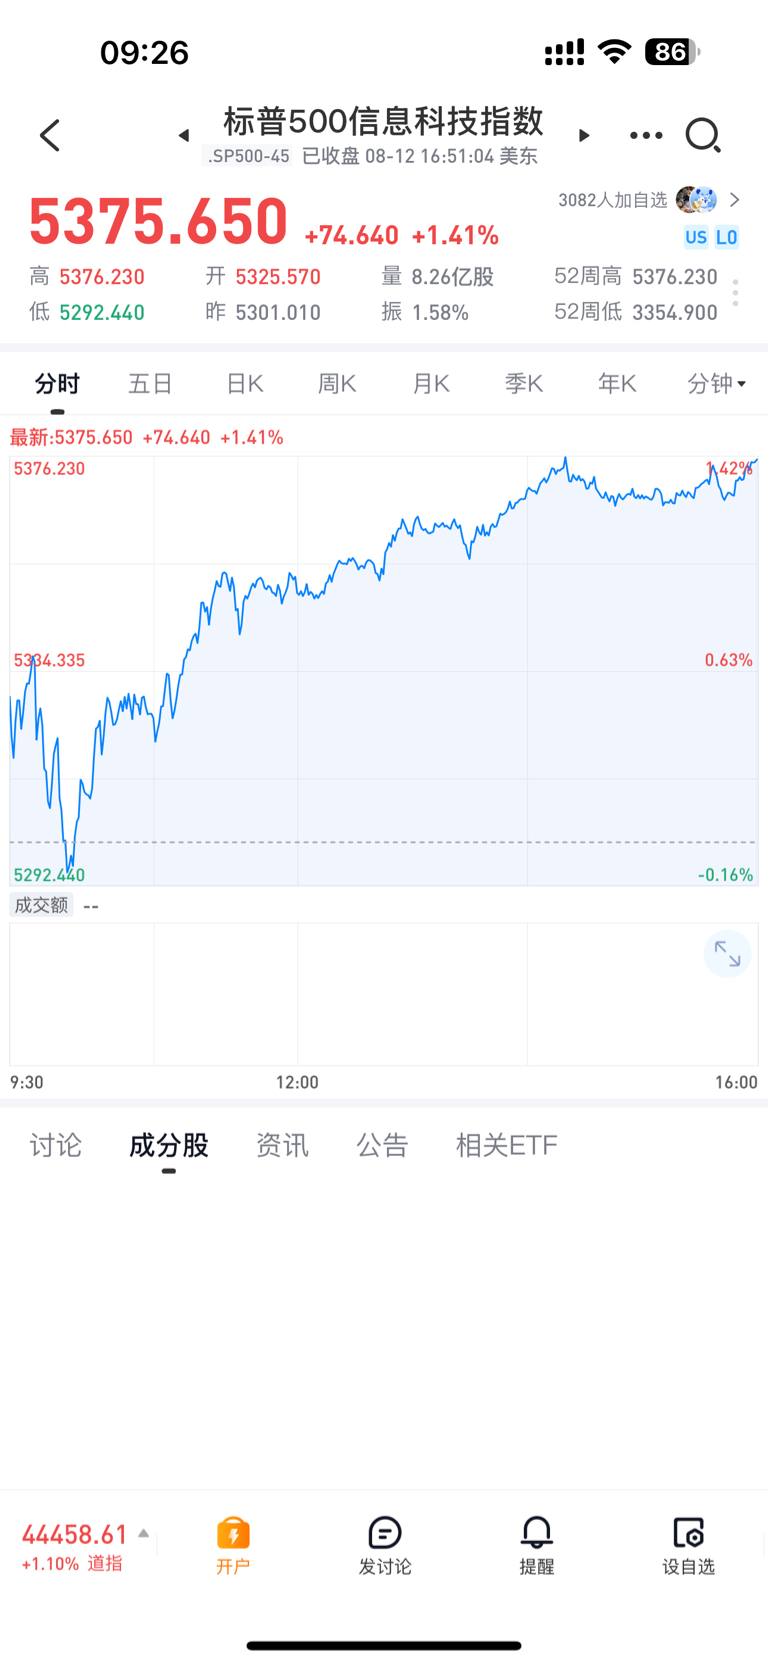Select the 月K chart tab
Screen dimensions: 768x1665
pos(431,384)
